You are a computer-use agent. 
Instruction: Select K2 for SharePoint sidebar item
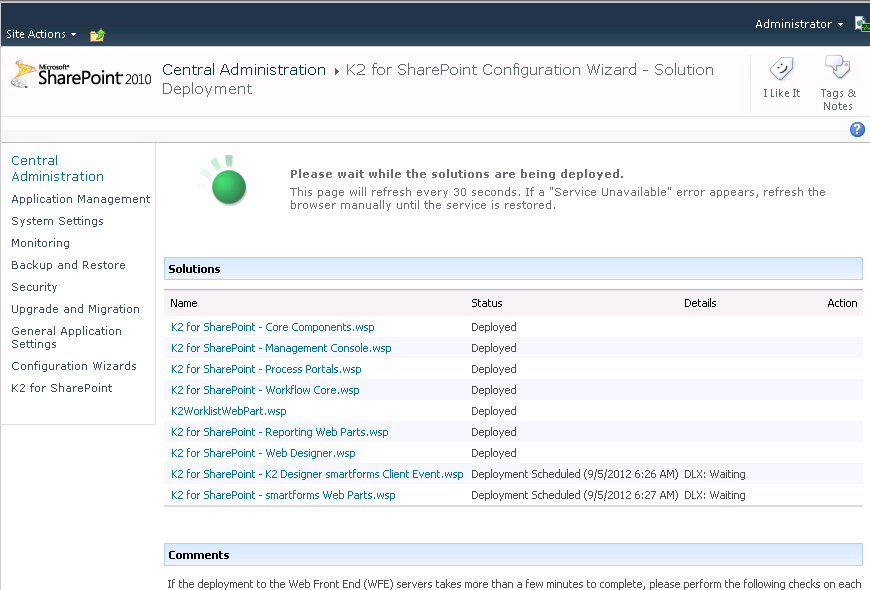coord(61,388)
